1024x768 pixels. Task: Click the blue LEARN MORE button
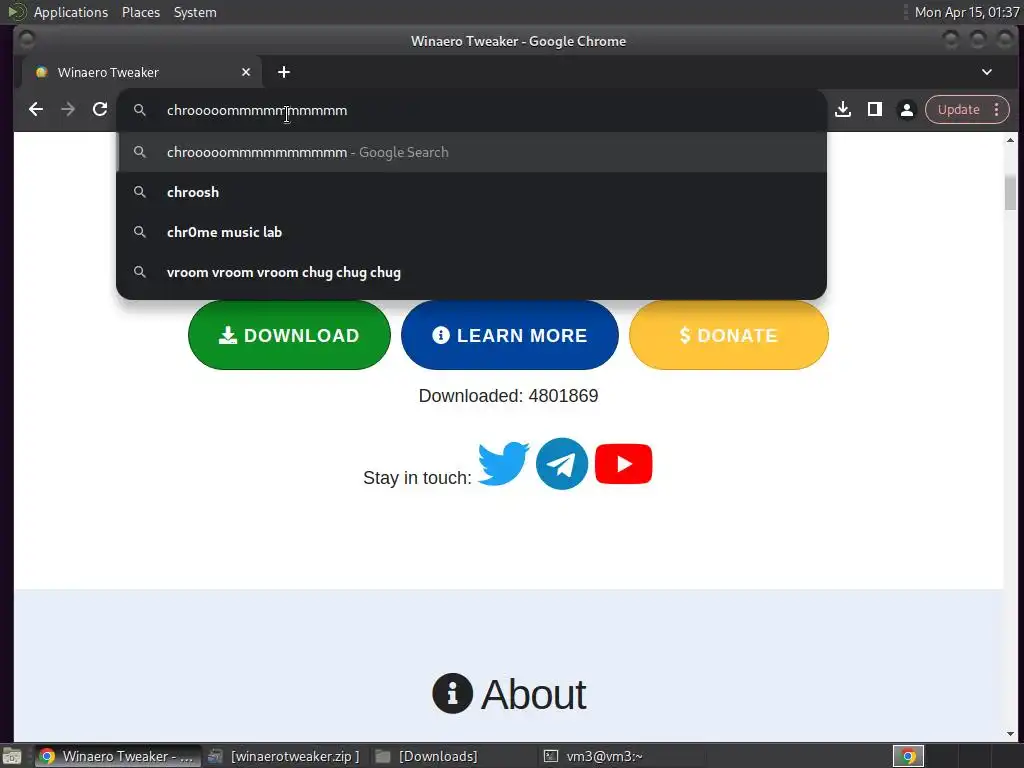tap(509, 335)
